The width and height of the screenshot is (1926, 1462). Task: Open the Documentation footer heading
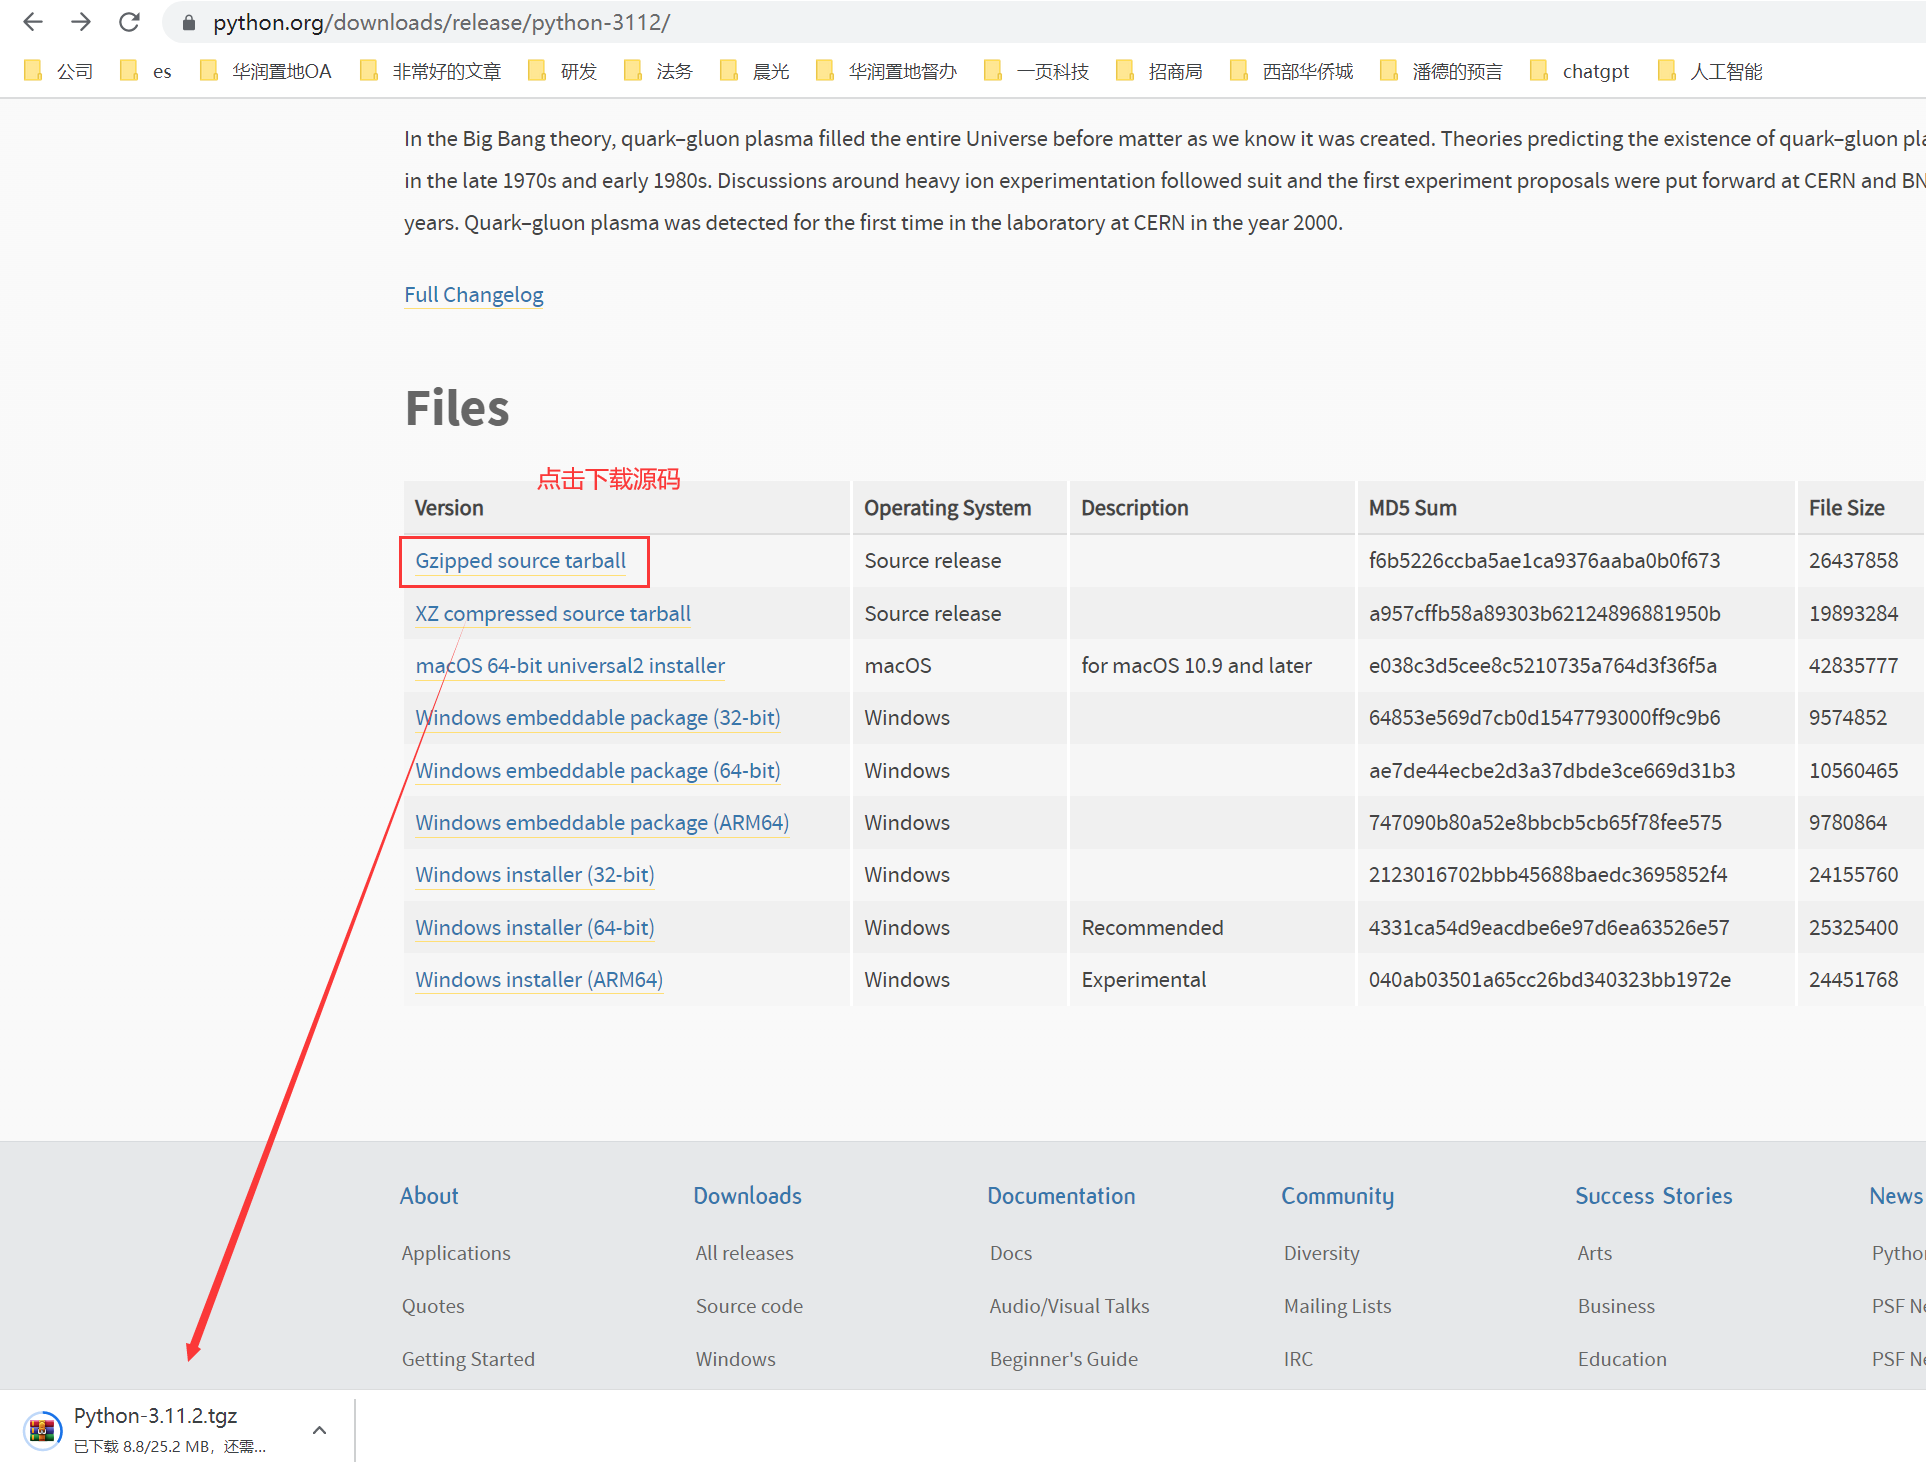pyautogui.click(x=1061, y=1196)
